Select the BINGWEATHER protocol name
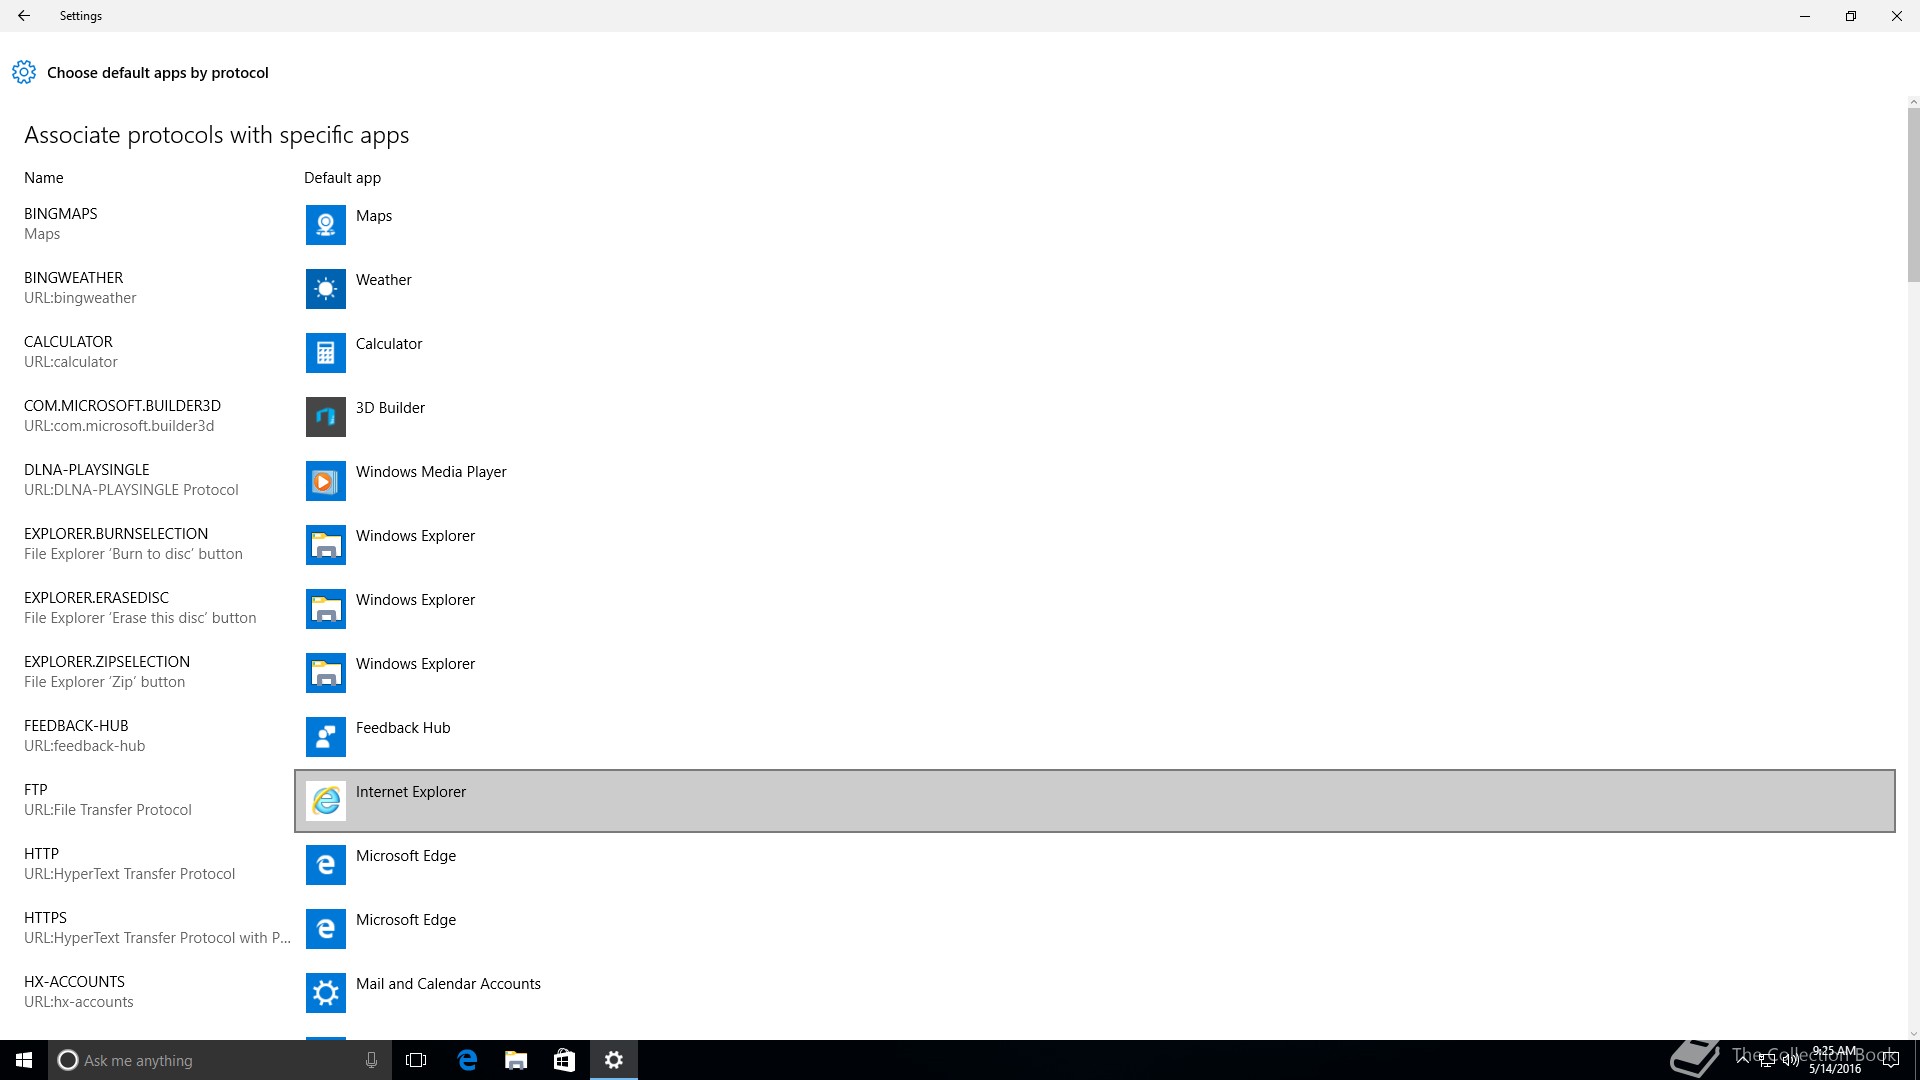 74,278
